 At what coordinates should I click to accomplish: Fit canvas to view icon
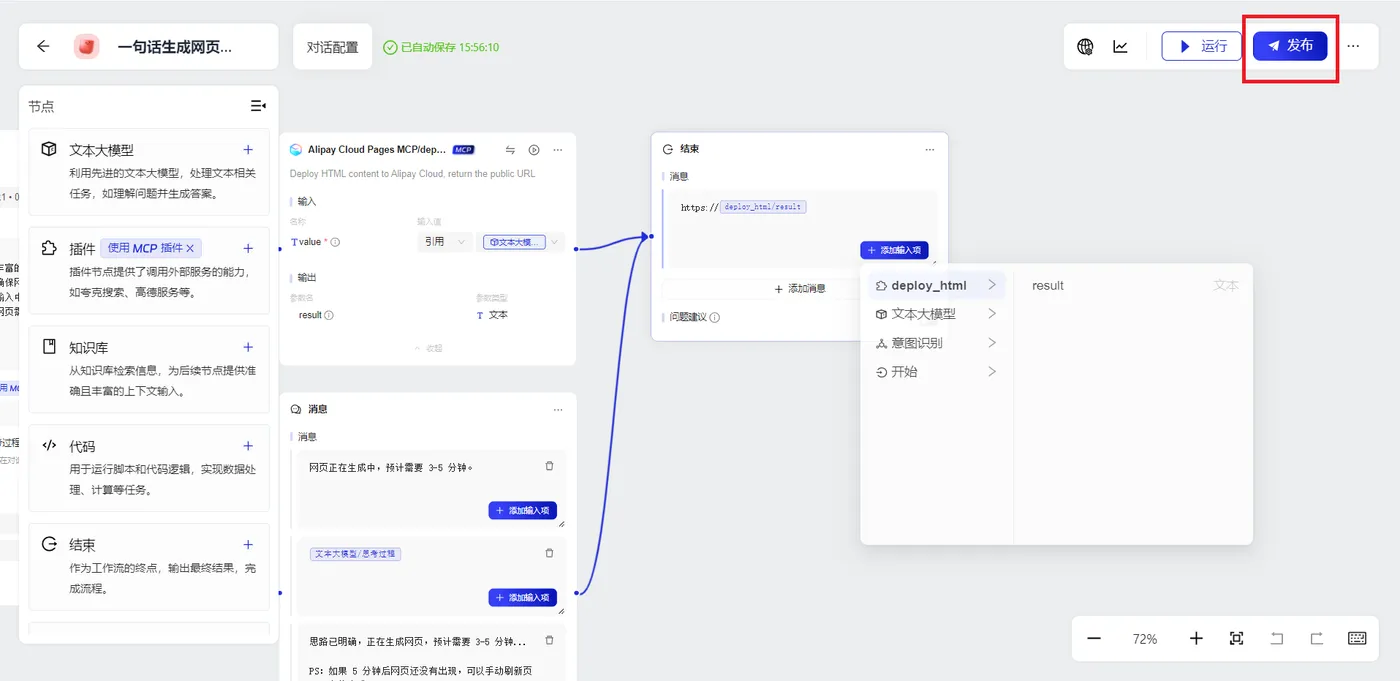click(x=1237, y=638)
